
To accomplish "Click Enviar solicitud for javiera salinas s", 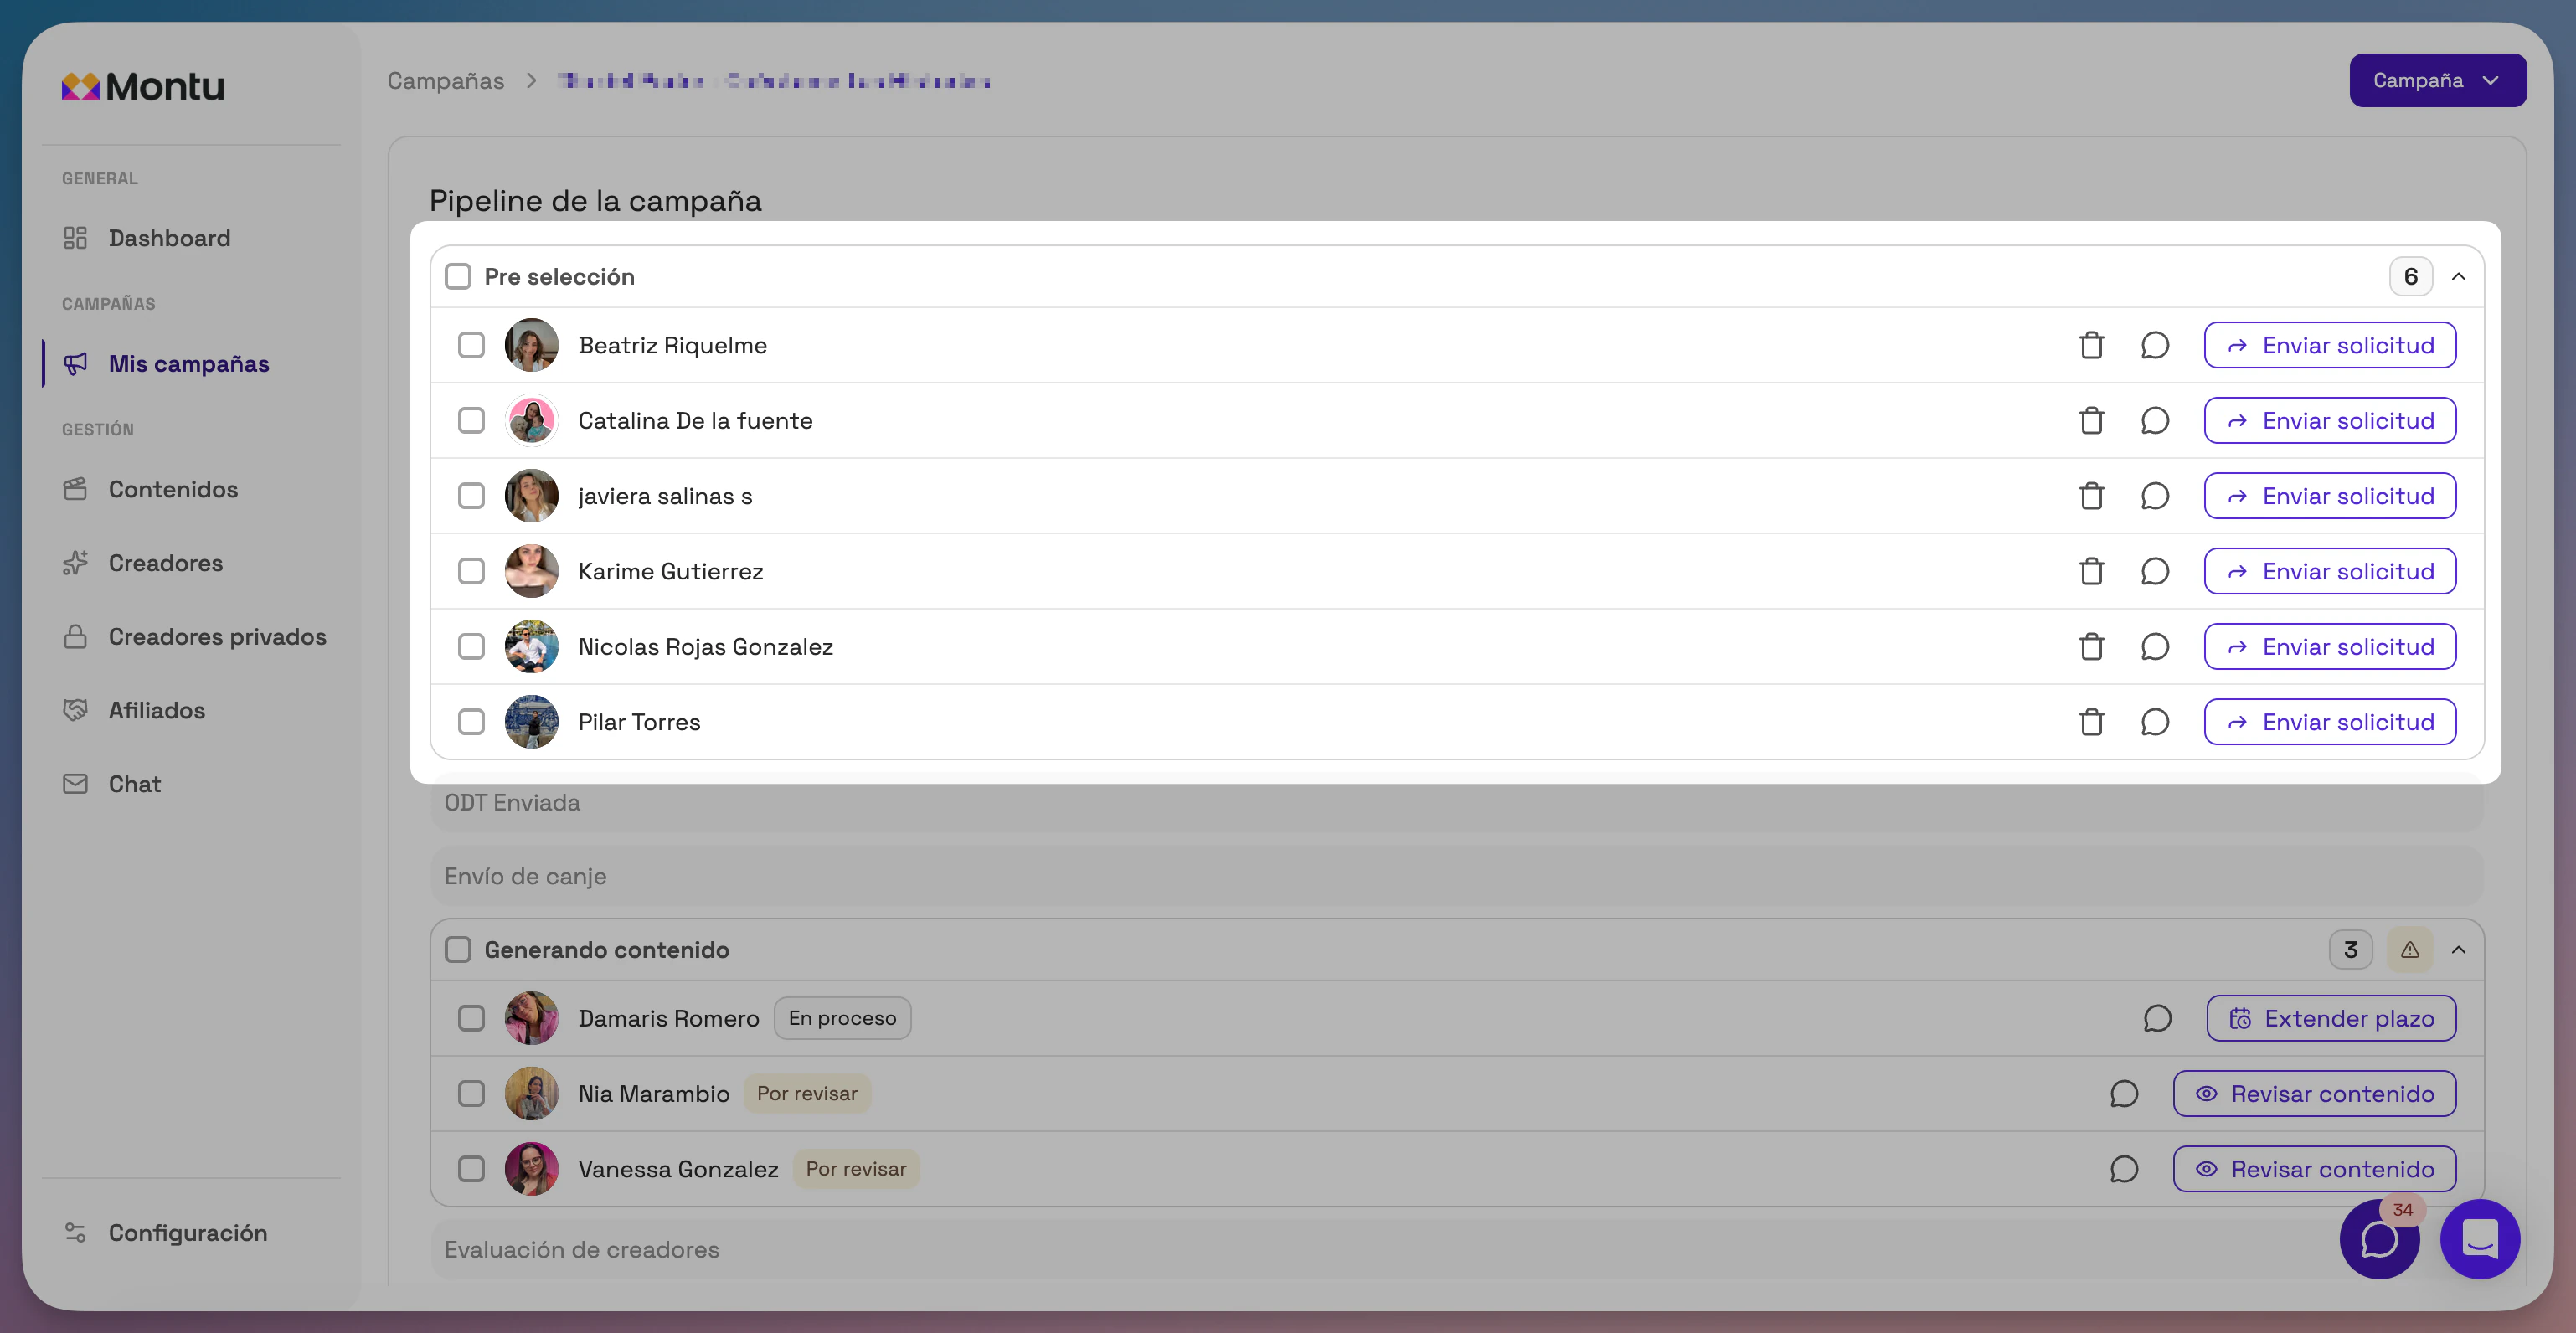I will pyautogui.click(x=2329, y=496).
